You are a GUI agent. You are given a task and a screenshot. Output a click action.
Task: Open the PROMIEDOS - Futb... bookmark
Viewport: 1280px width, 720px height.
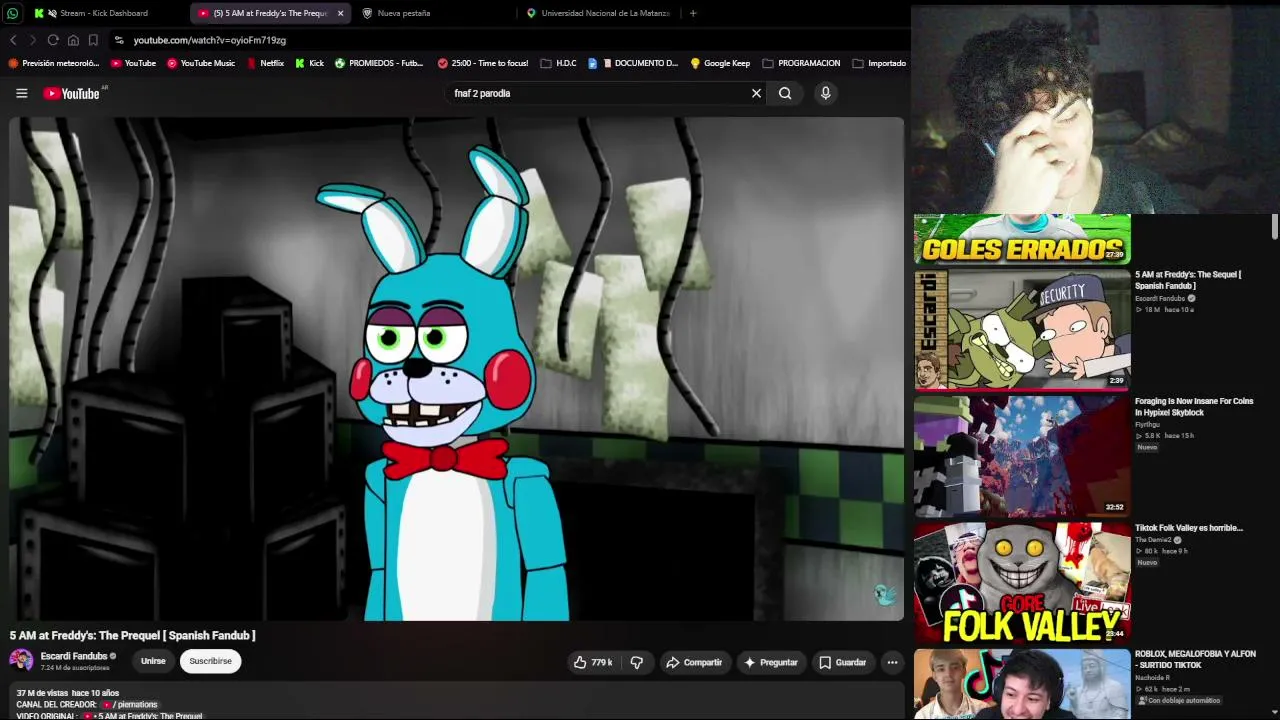379,63
